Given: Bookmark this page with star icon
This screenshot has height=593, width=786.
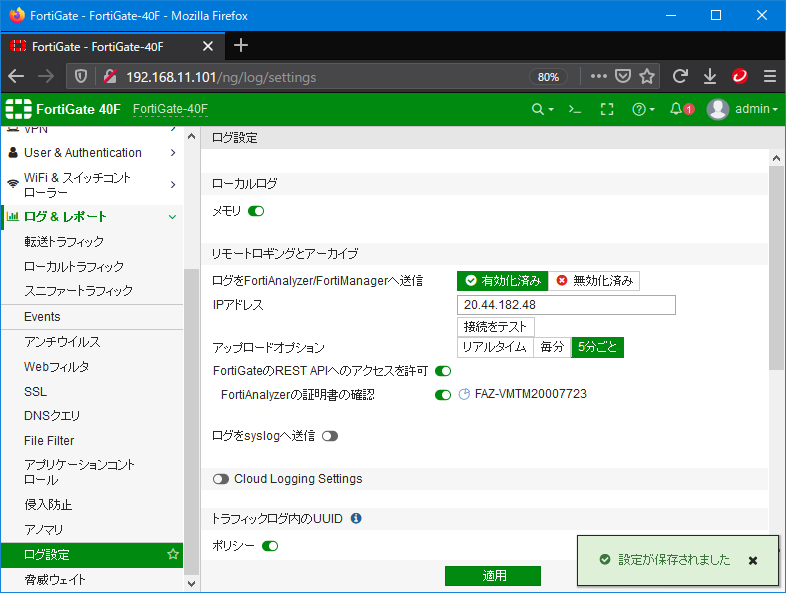Looking at the screenshot, I should [647, 76].
